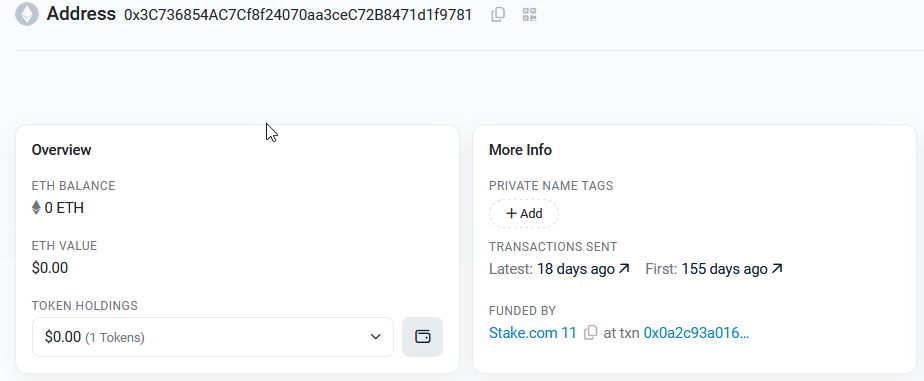Open funding transaction 0x0a2c93a016...
The width and height of the screenshot is (924, 381).
click(x=697, y=333)
